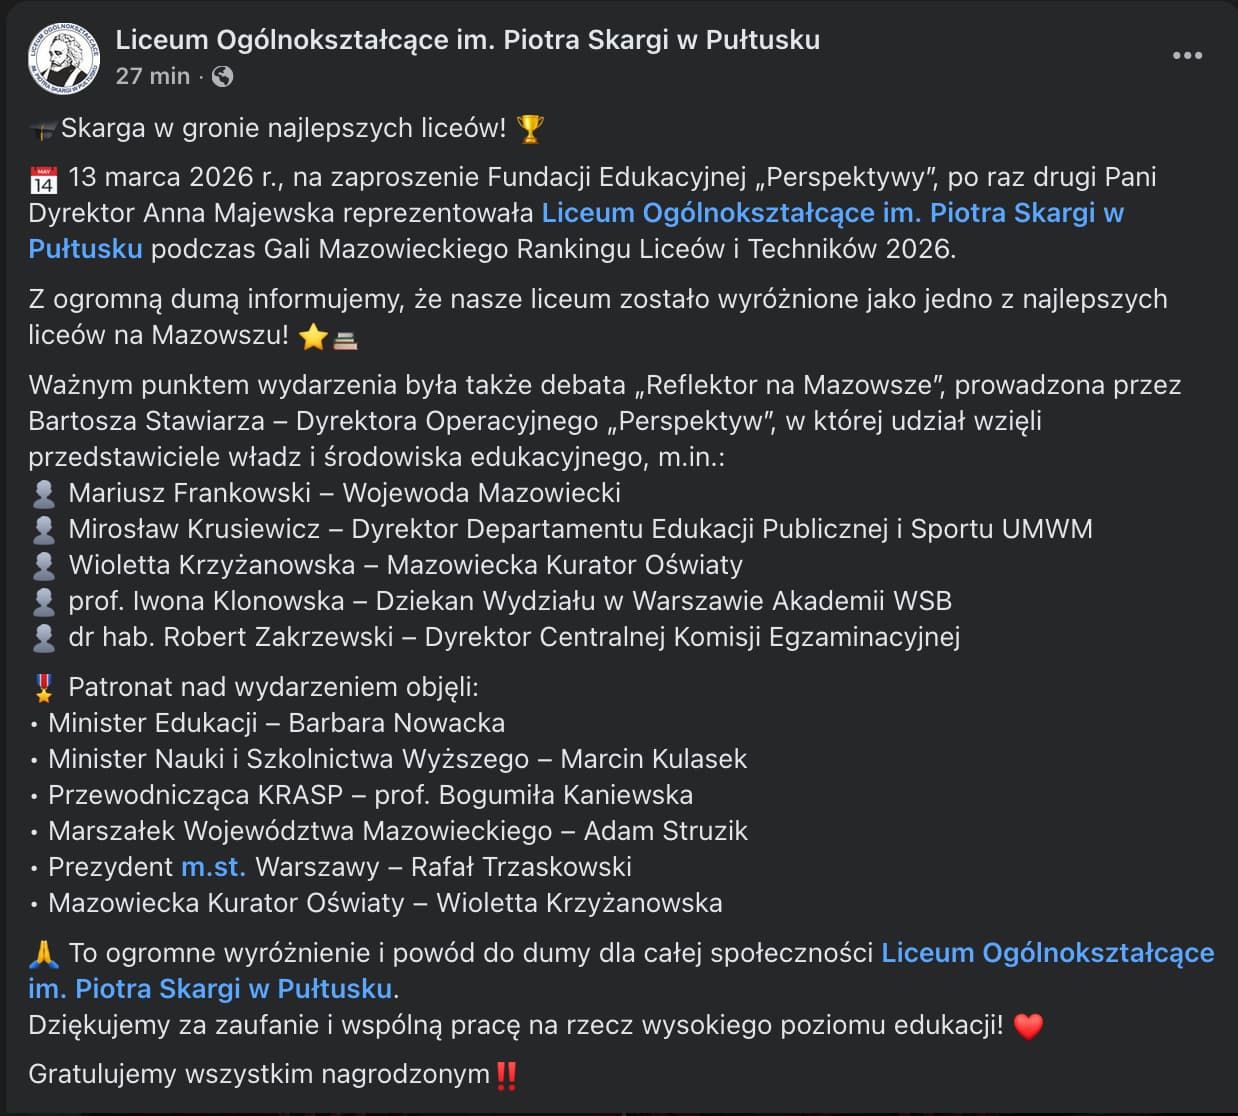Click the "27 min" post timestamp
The width and height of the screenshot is (1238, 1116).
pyautogui.click(x=152, y=76)
